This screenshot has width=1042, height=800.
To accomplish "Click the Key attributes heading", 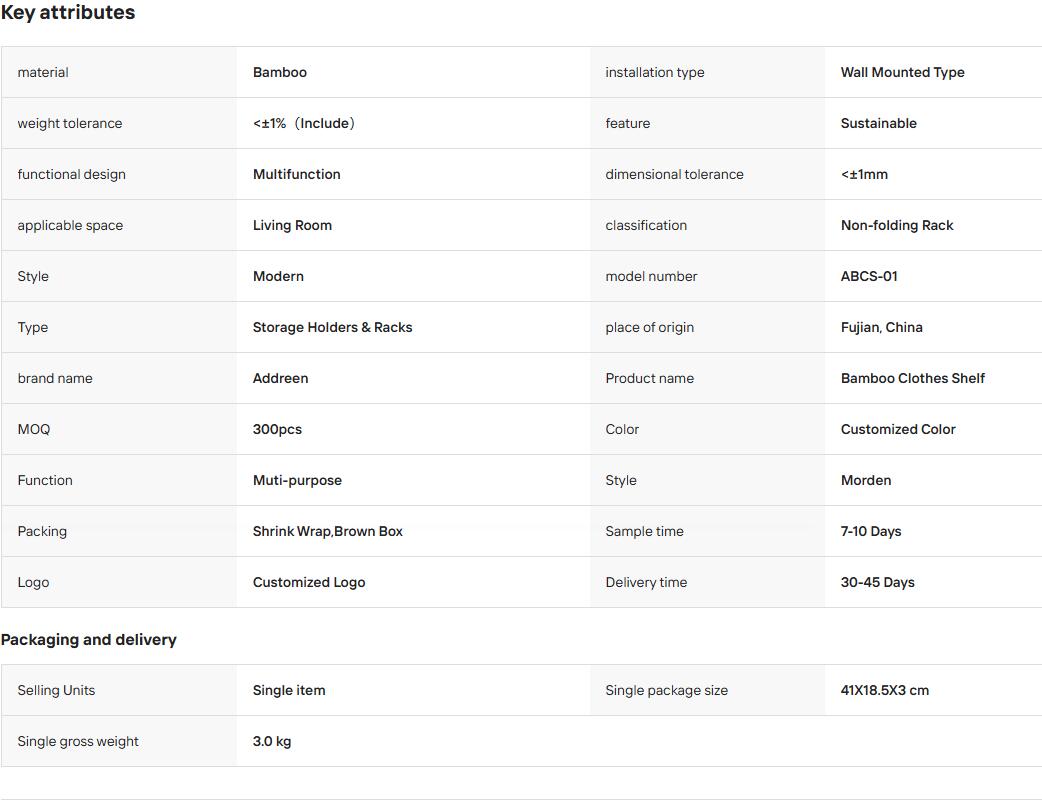I will (x=68, y=13).
